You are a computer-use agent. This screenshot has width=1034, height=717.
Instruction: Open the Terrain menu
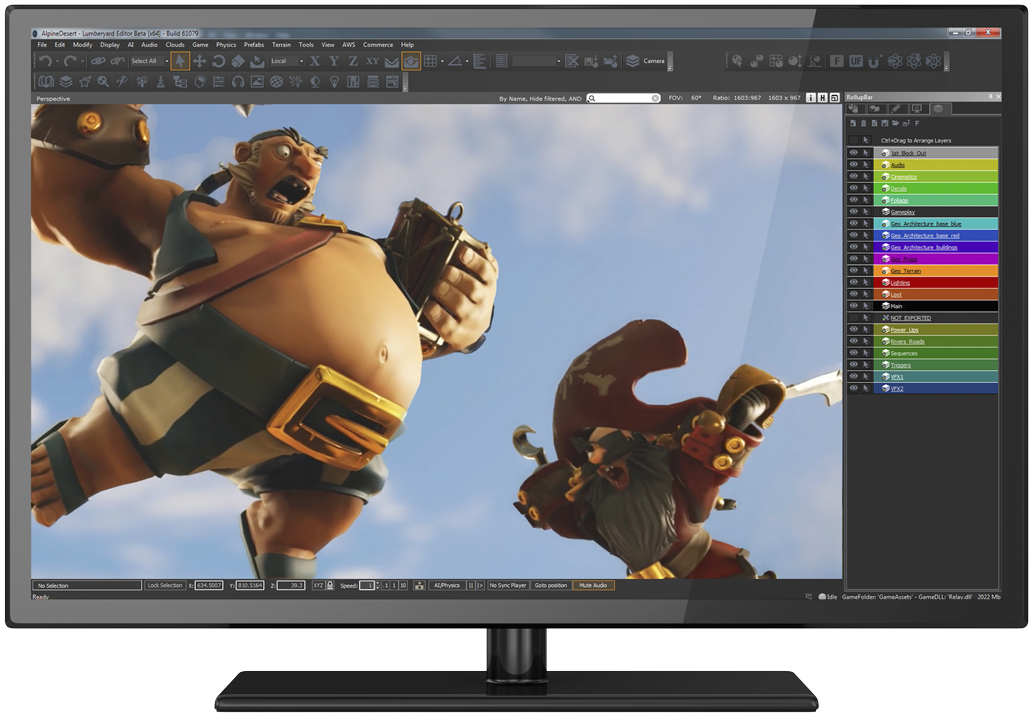click(x=281, y=45)
